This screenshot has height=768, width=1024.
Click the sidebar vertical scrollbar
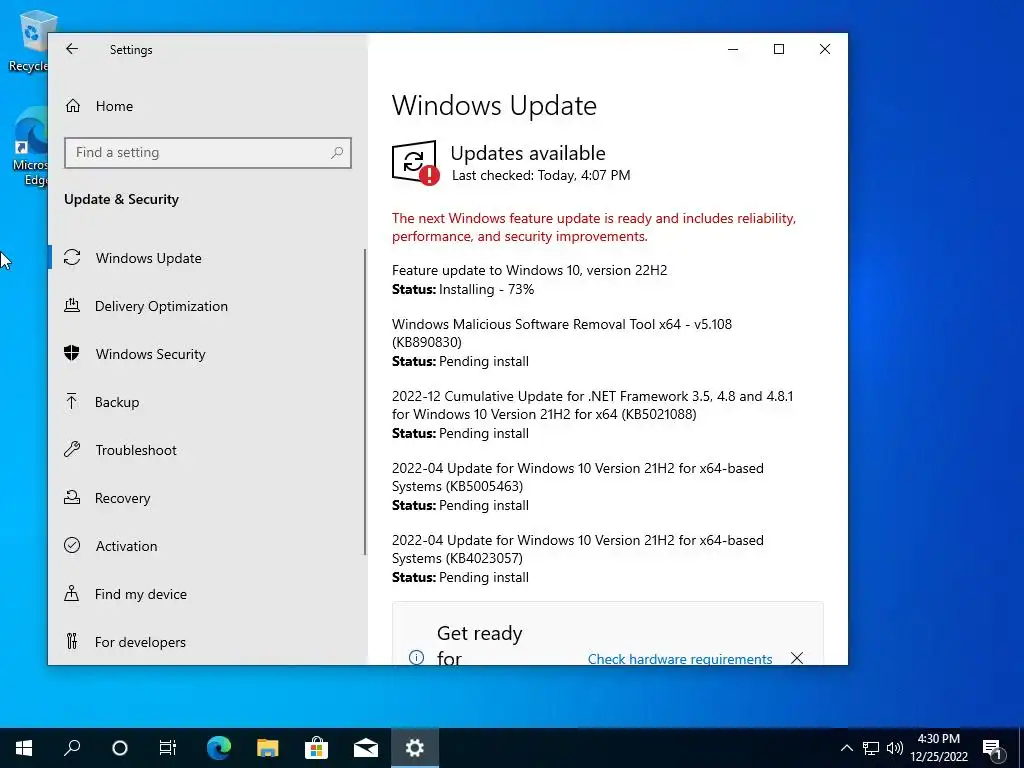point(364,402)
